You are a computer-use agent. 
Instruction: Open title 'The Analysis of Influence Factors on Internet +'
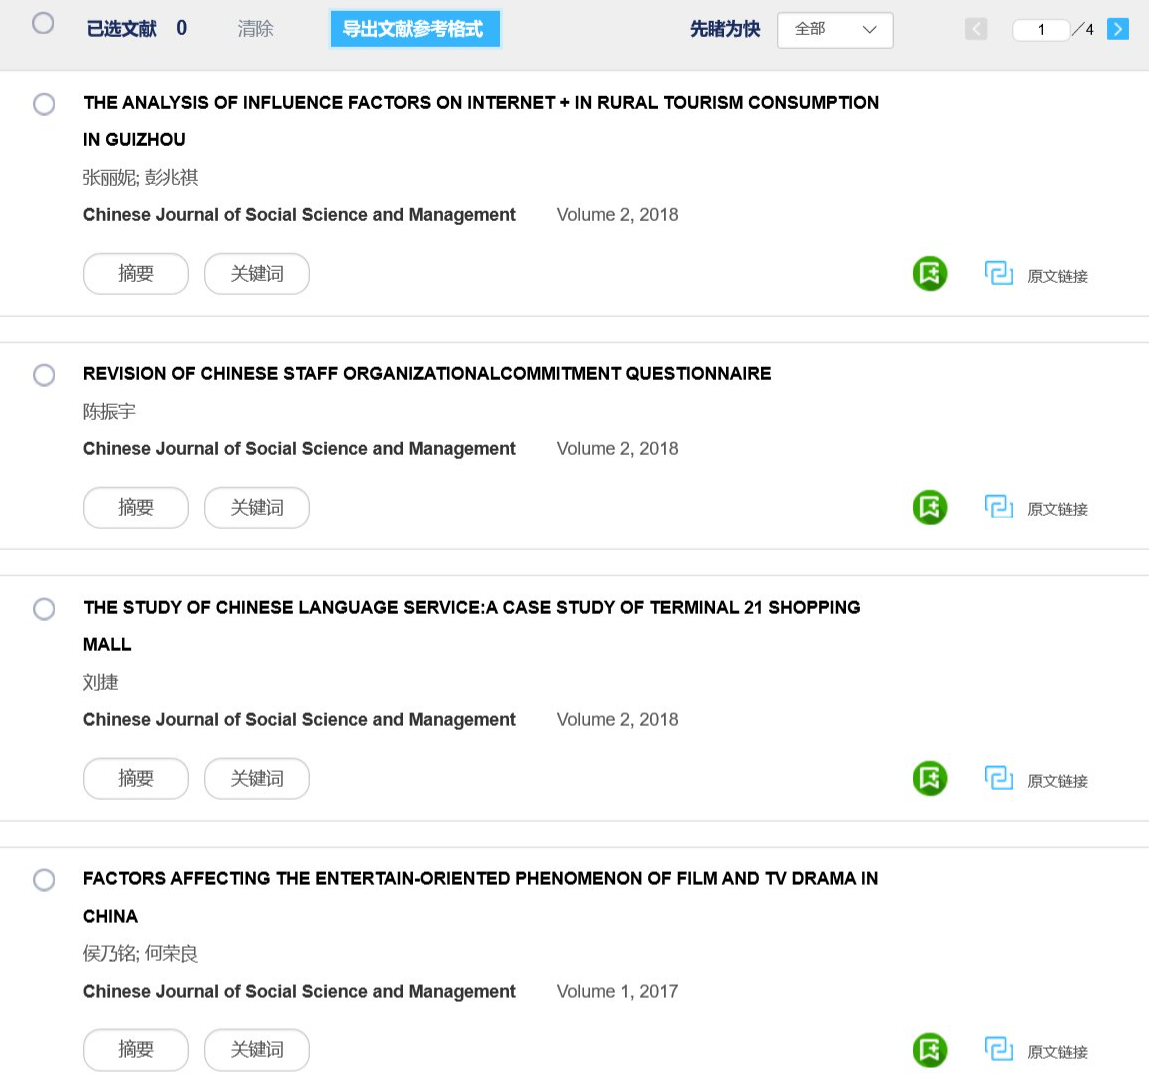click(481, 121)
